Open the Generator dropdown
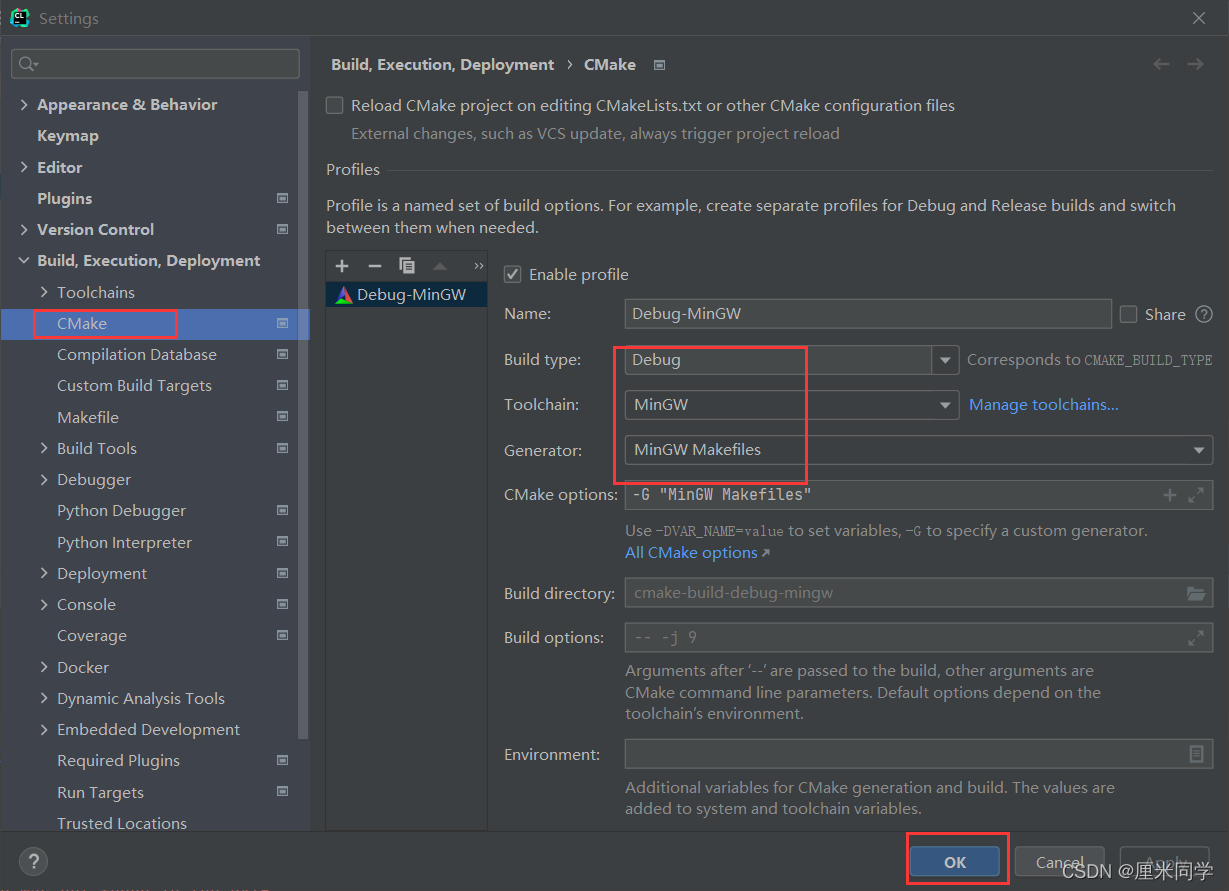The image size is (1229, 891). tap(1198, 450)
